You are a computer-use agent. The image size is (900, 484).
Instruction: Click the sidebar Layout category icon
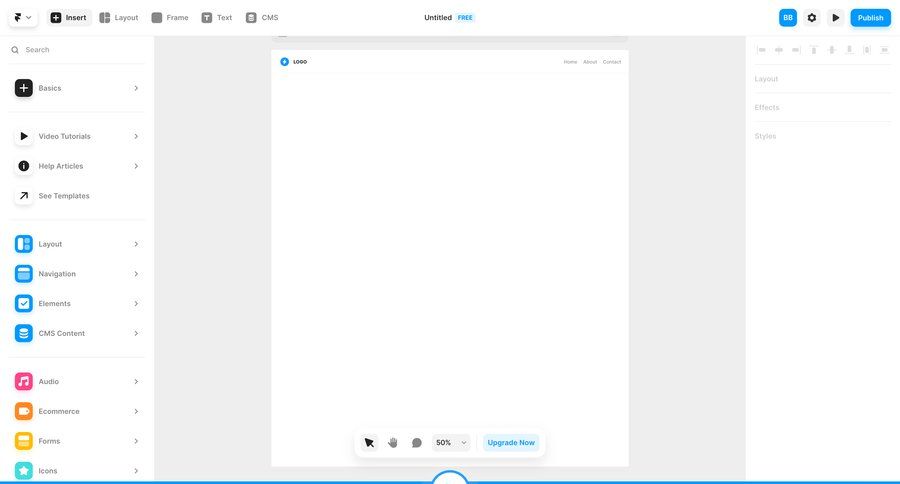point(24,244)
